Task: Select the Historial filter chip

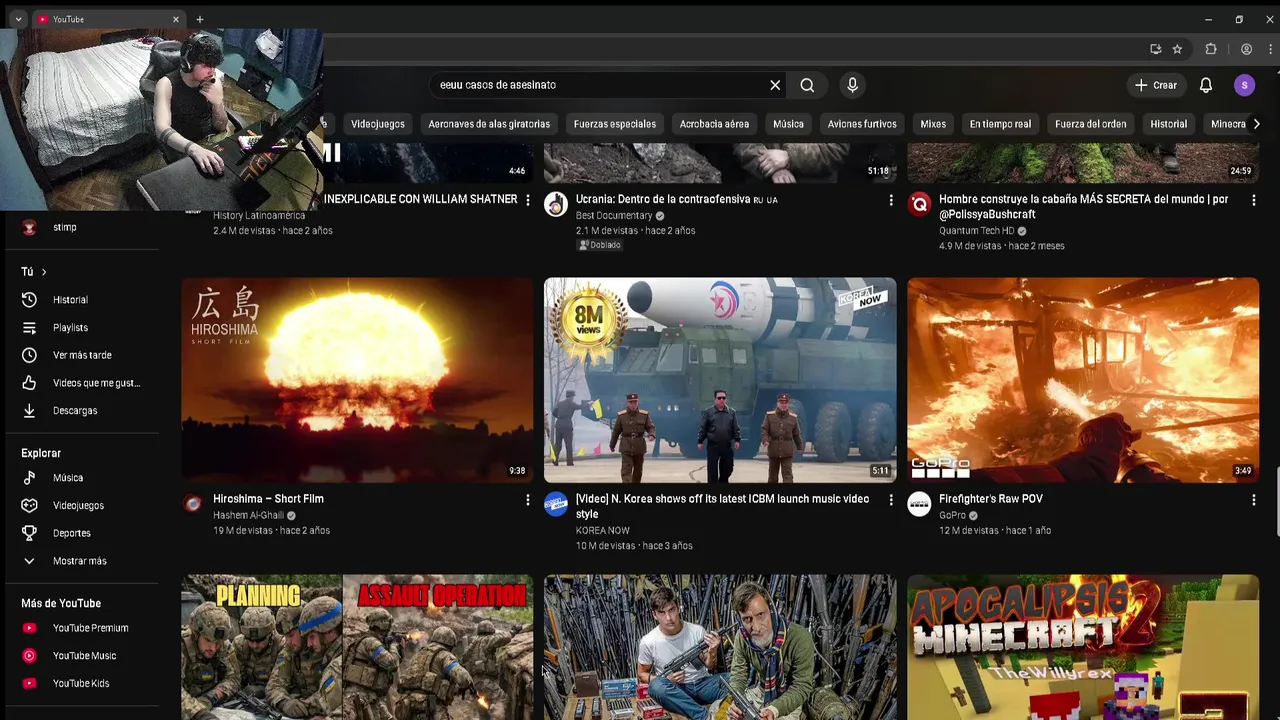Action: pyautogui.click(x=1168, y=124)
